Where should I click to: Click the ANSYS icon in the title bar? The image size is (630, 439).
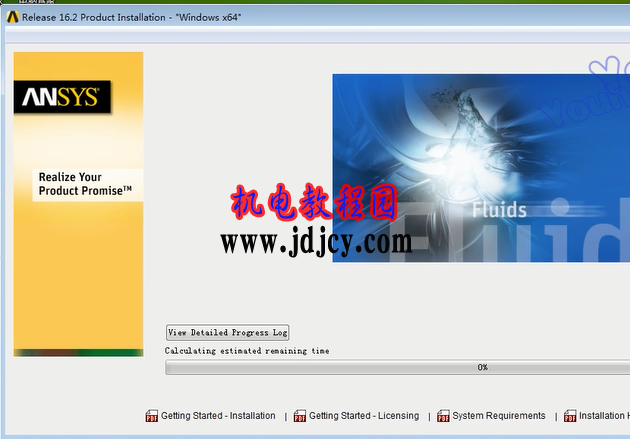coord(12,17)
